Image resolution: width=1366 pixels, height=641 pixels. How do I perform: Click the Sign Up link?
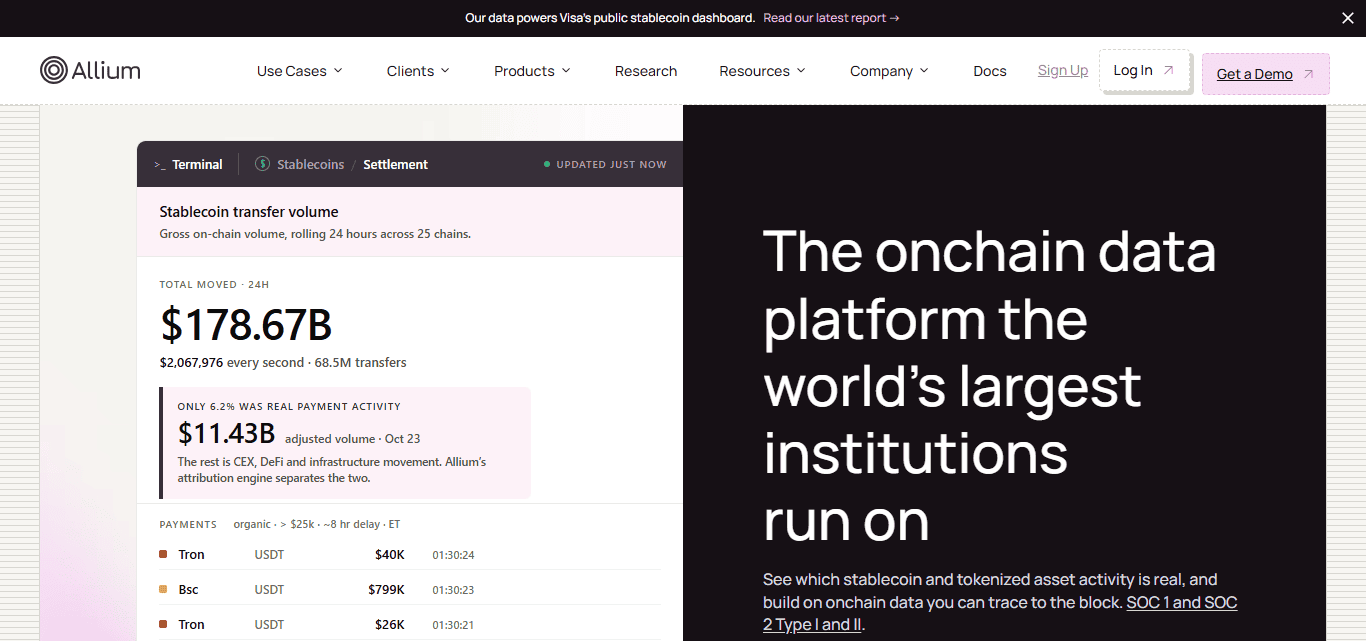tap(1063, 70)
